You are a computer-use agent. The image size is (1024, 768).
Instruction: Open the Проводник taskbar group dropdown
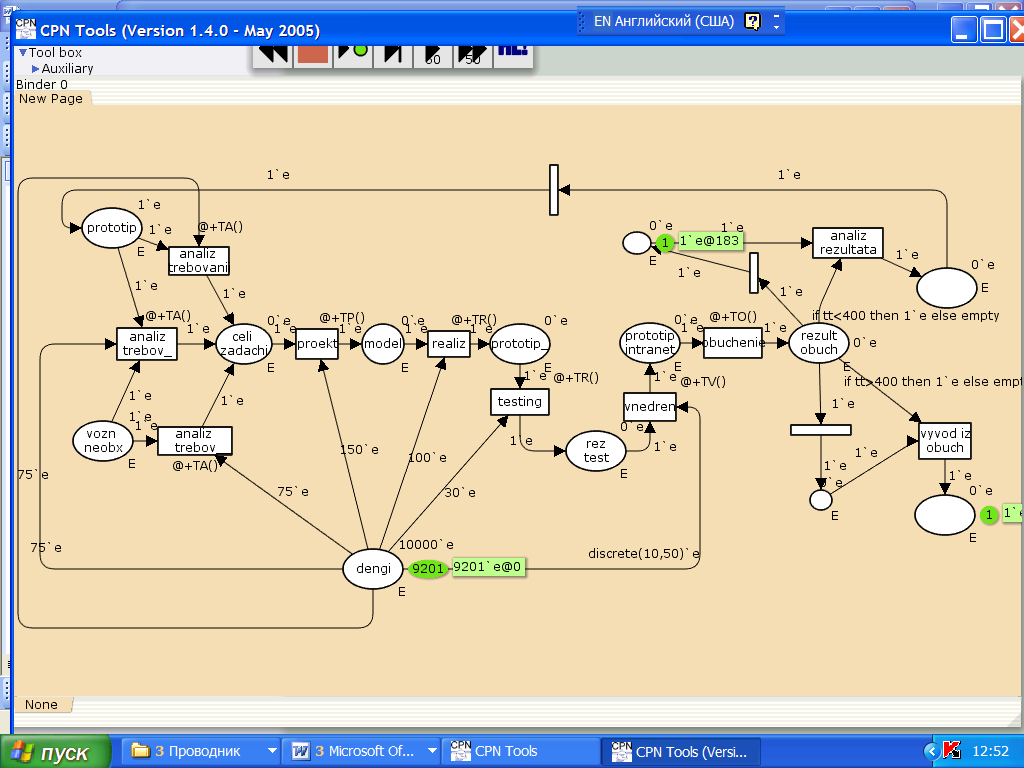tap(271, 751)
